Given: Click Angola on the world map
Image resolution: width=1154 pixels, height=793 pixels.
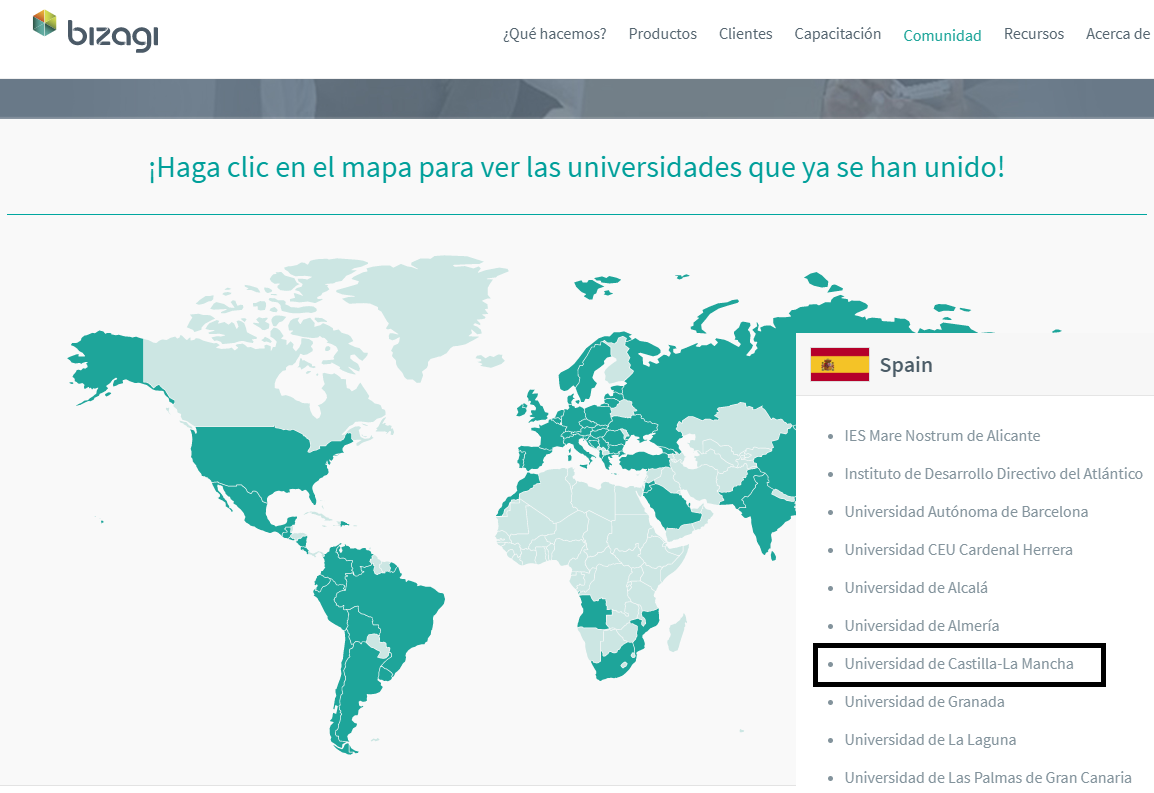Looking at the screenshot, I should coord(593,613).
